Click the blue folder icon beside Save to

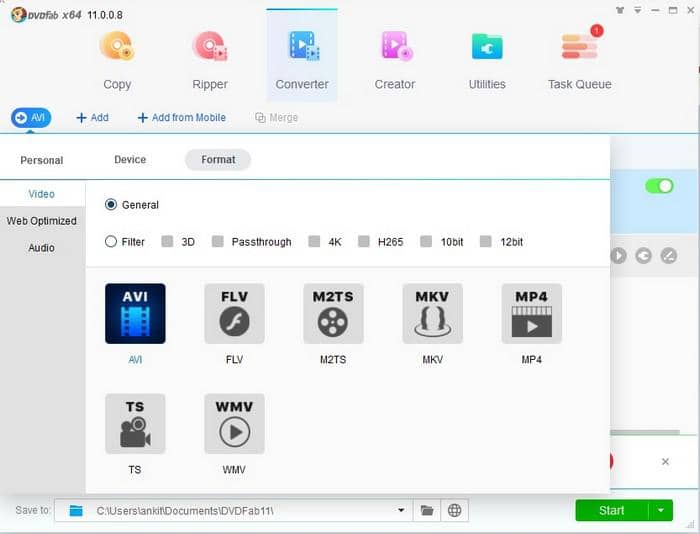tap(76, 510)
